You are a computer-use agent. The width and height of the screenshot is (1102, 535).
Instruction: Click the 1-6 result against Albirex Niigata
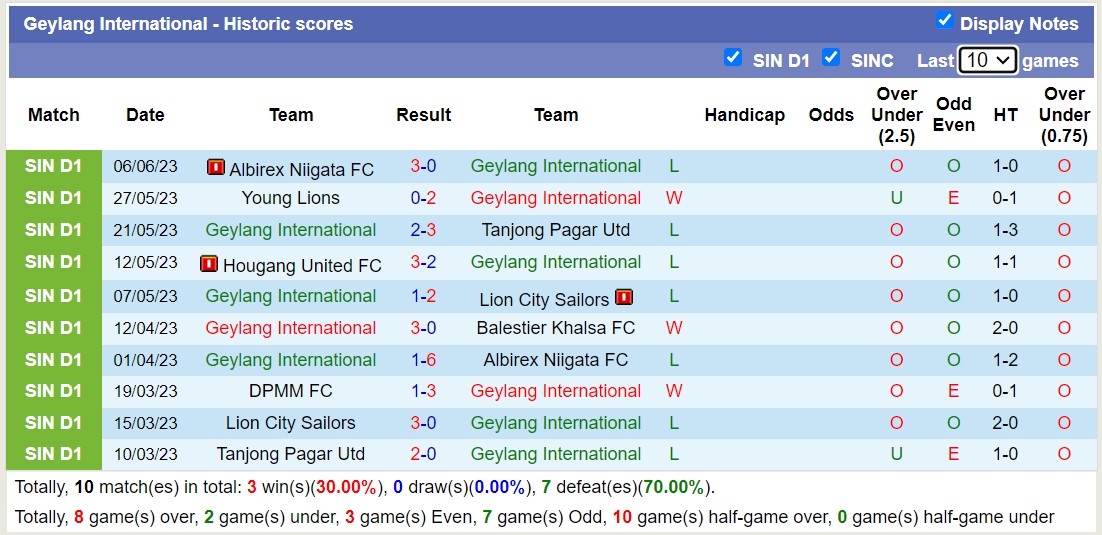coord(423,360)
